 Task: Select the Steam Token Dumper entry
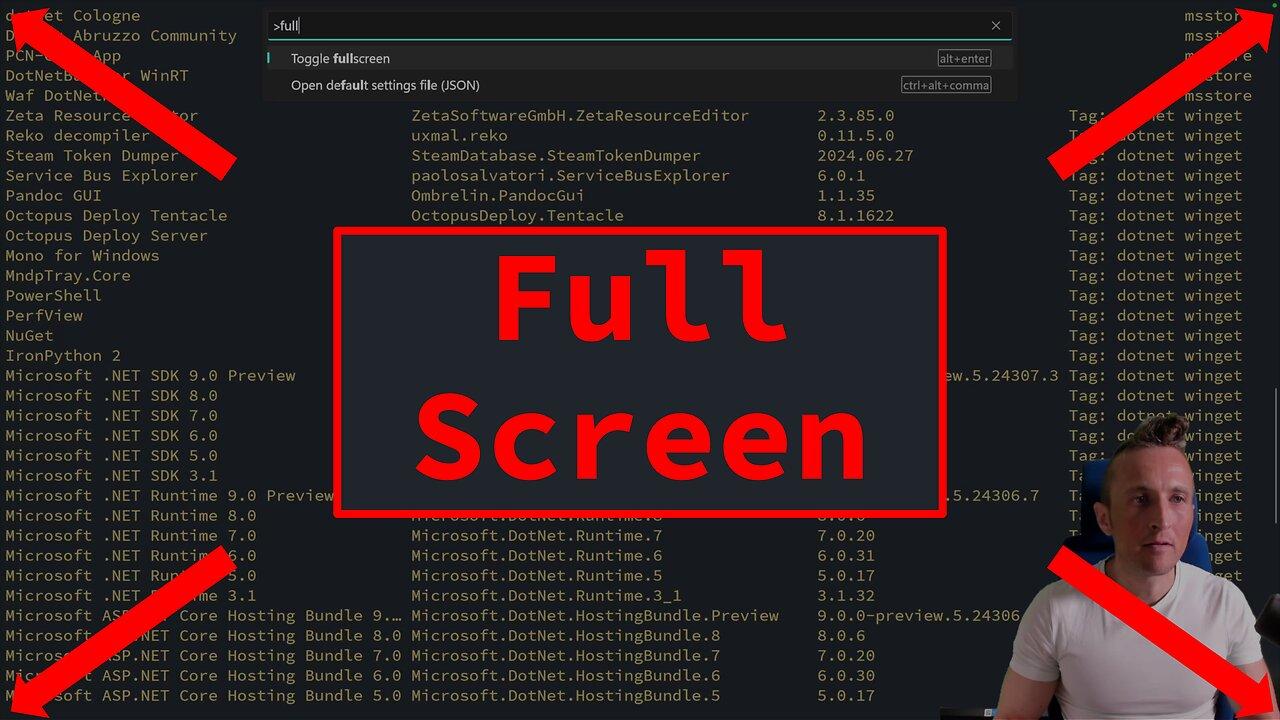point(89,155)
